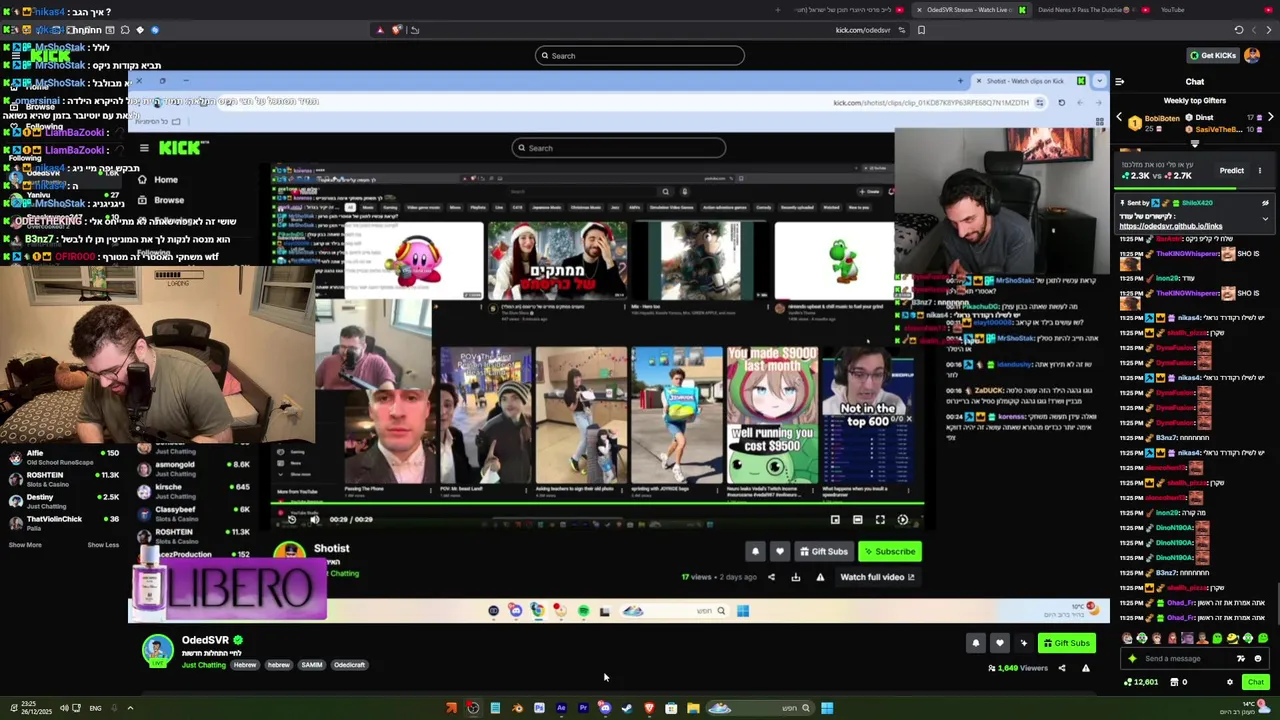
Task: Click the Get KICKs button
Action: tap(1213, 56)
